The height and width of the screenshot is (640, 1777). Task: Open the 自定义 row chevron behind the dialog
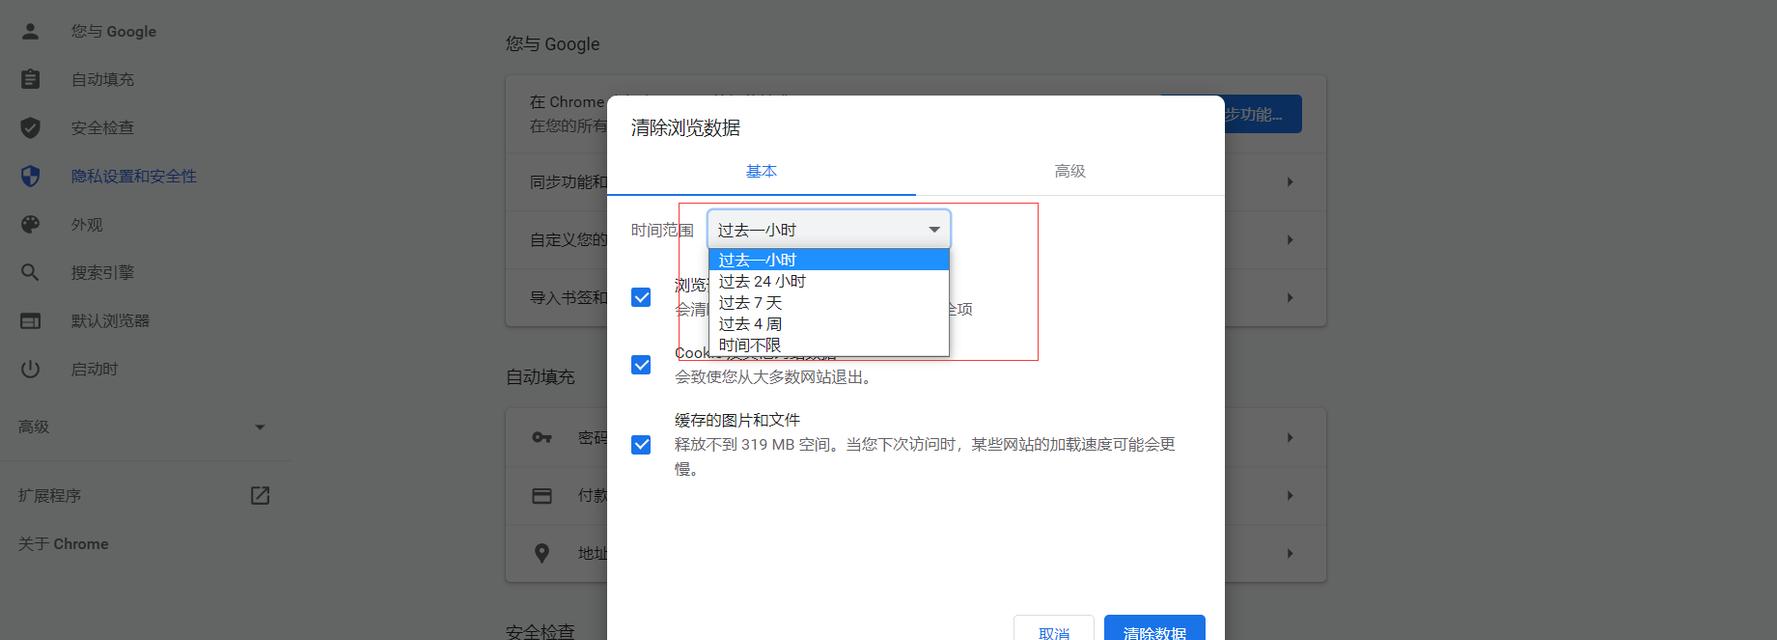click(1290, 240)
